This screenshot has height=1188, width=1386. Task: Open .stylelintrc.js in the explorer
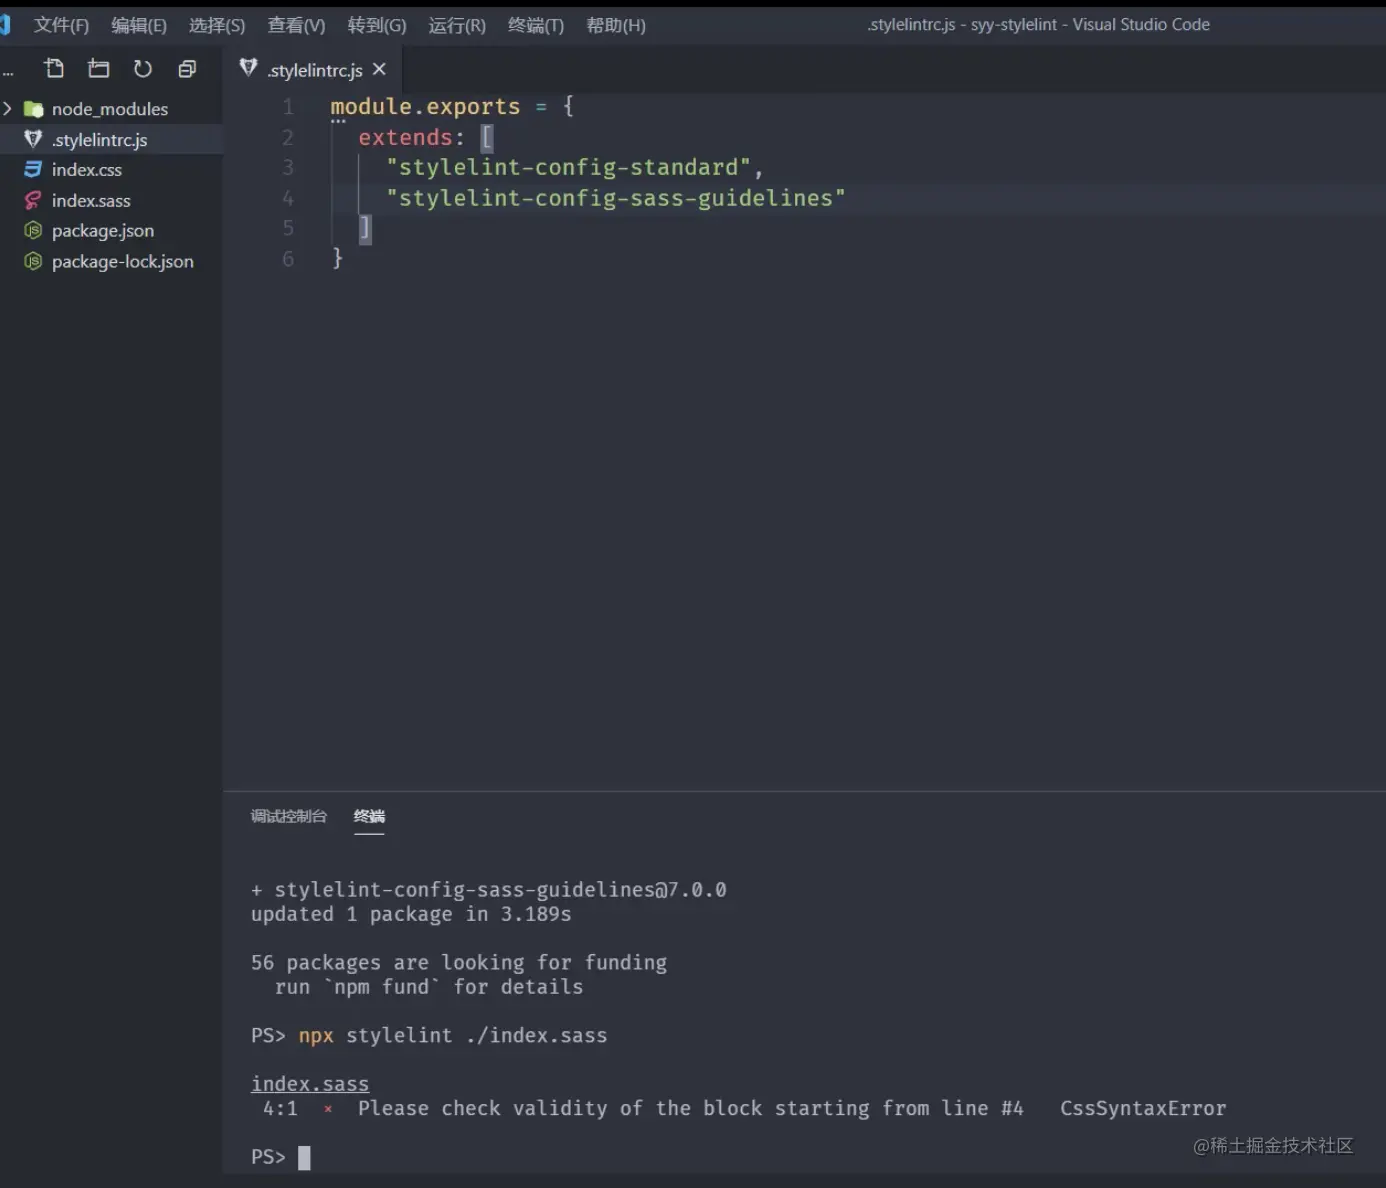pos(111,139)
